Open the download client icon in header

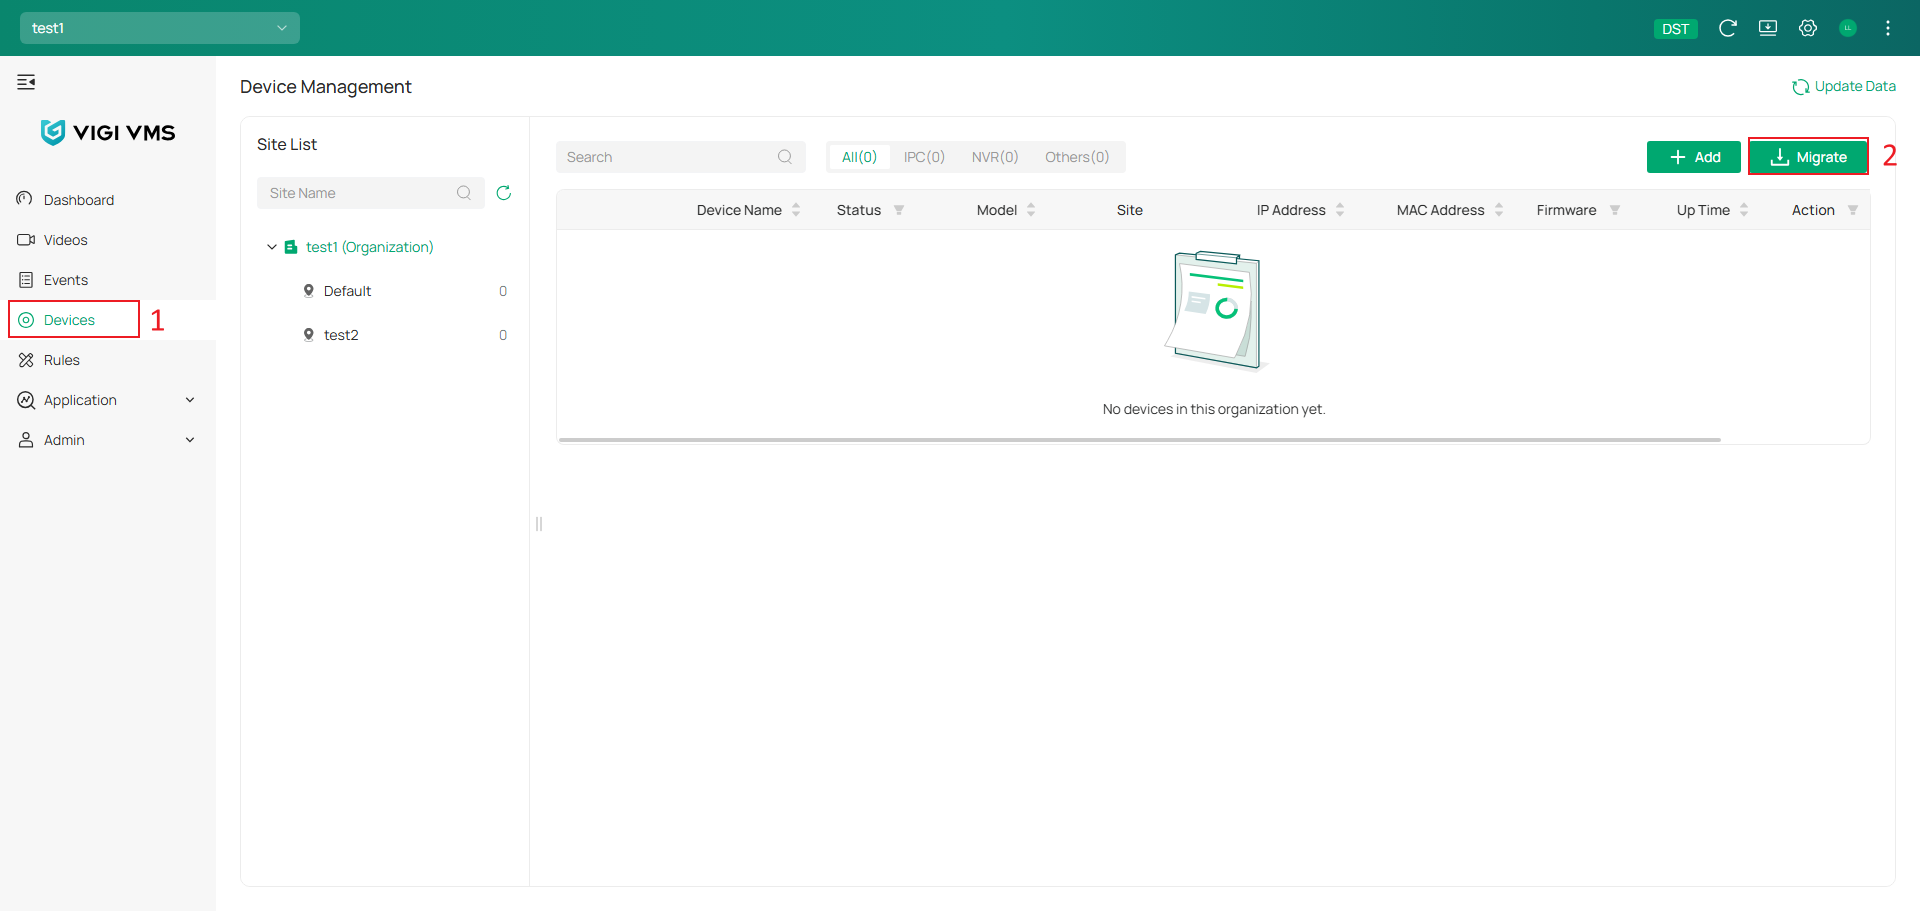tap(1768, 28)
